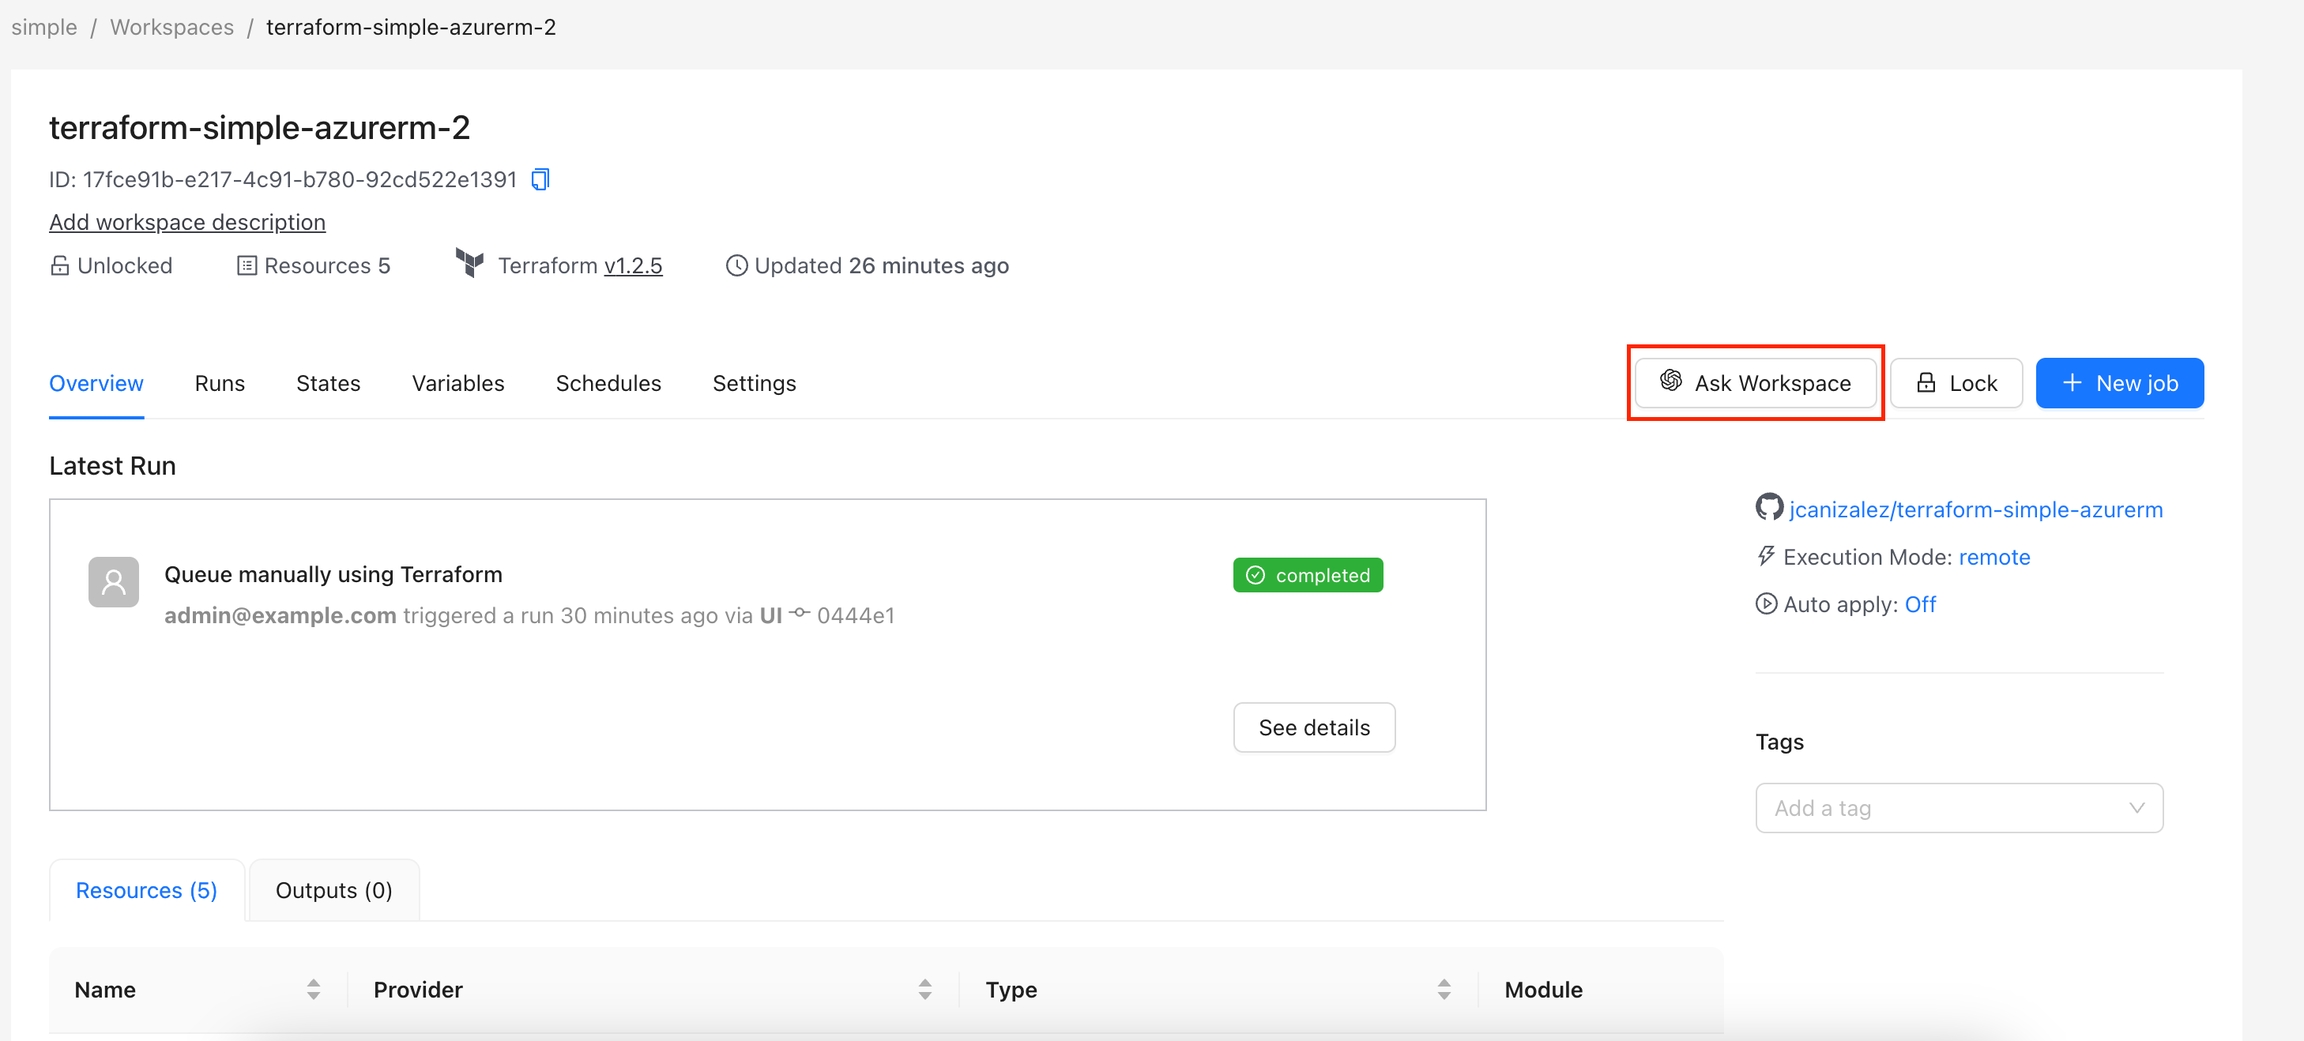Click the Auto apply play icon
Screen dimensions: 2304x1041
1766,604
